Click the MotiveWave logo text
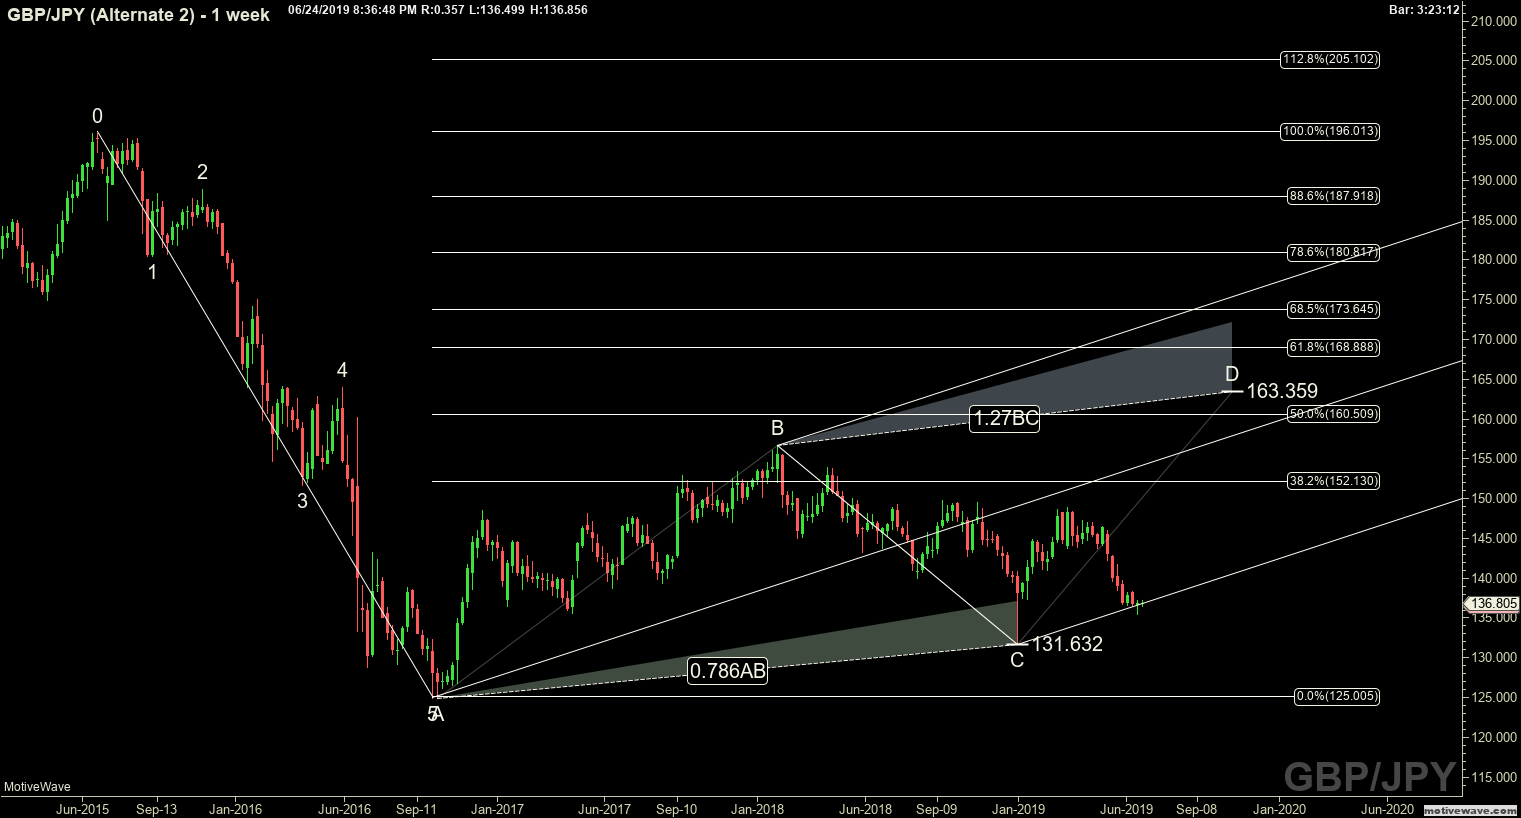The width and height of the screenshot is (1521, 818). tap(37, 787)
